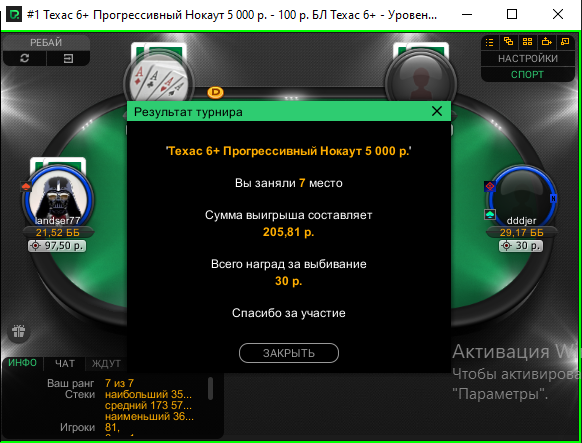The width and height of the screenshot is (582, 443).
Task: Open the tournament lobby list icon
Action: [490, 42]
